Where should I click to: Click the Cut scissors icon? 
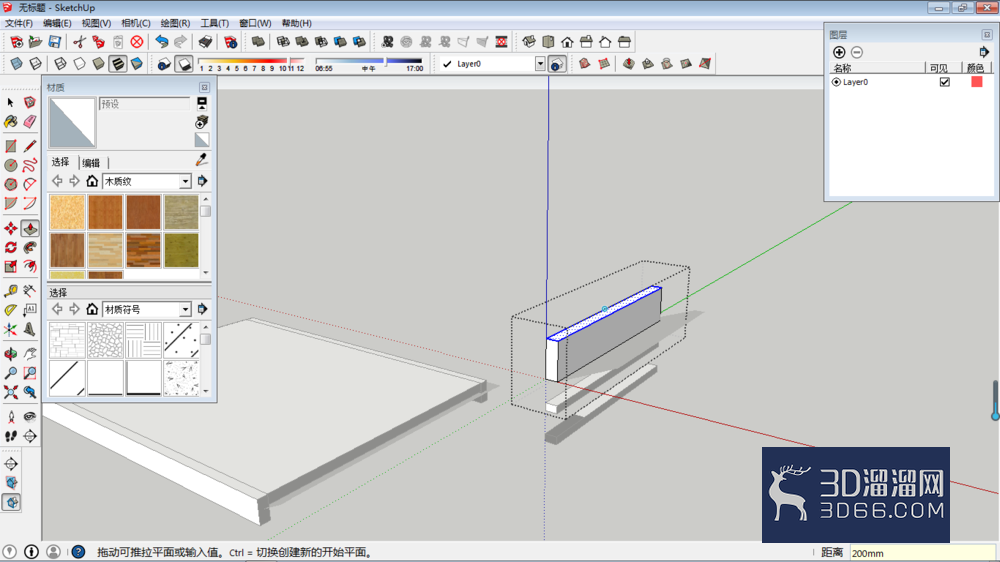79,42
